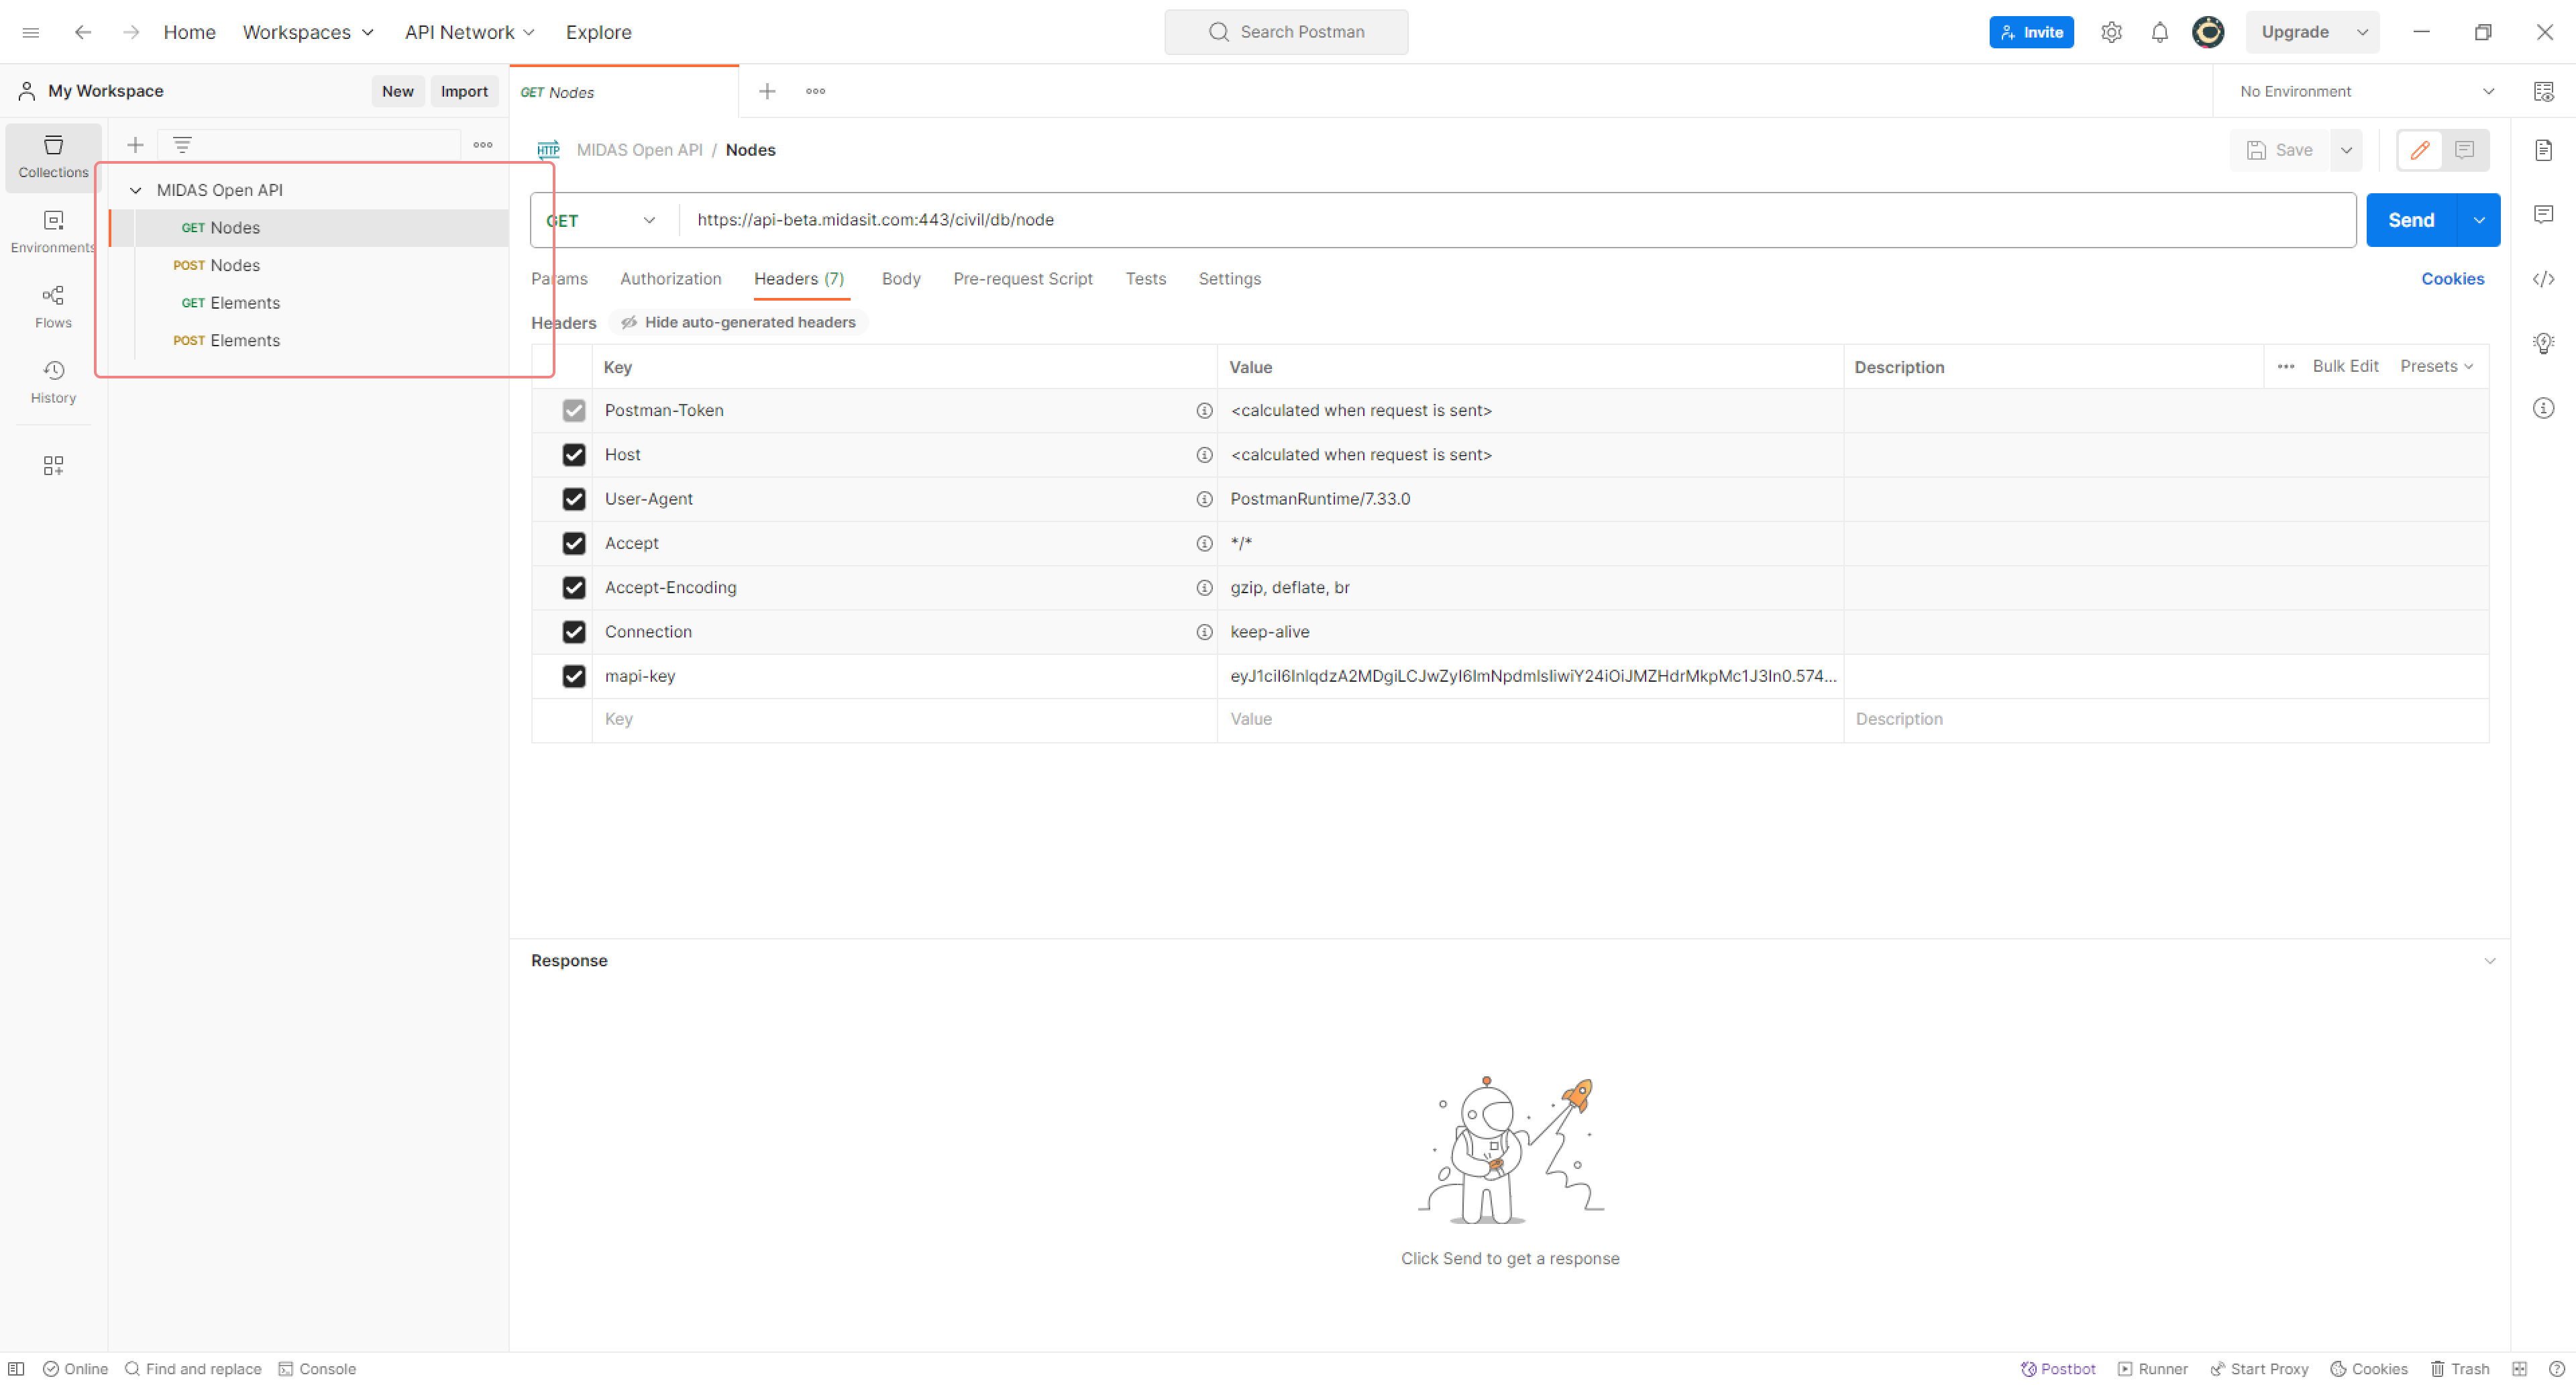Switch to the Authorization tab

(x=670, y=279)
